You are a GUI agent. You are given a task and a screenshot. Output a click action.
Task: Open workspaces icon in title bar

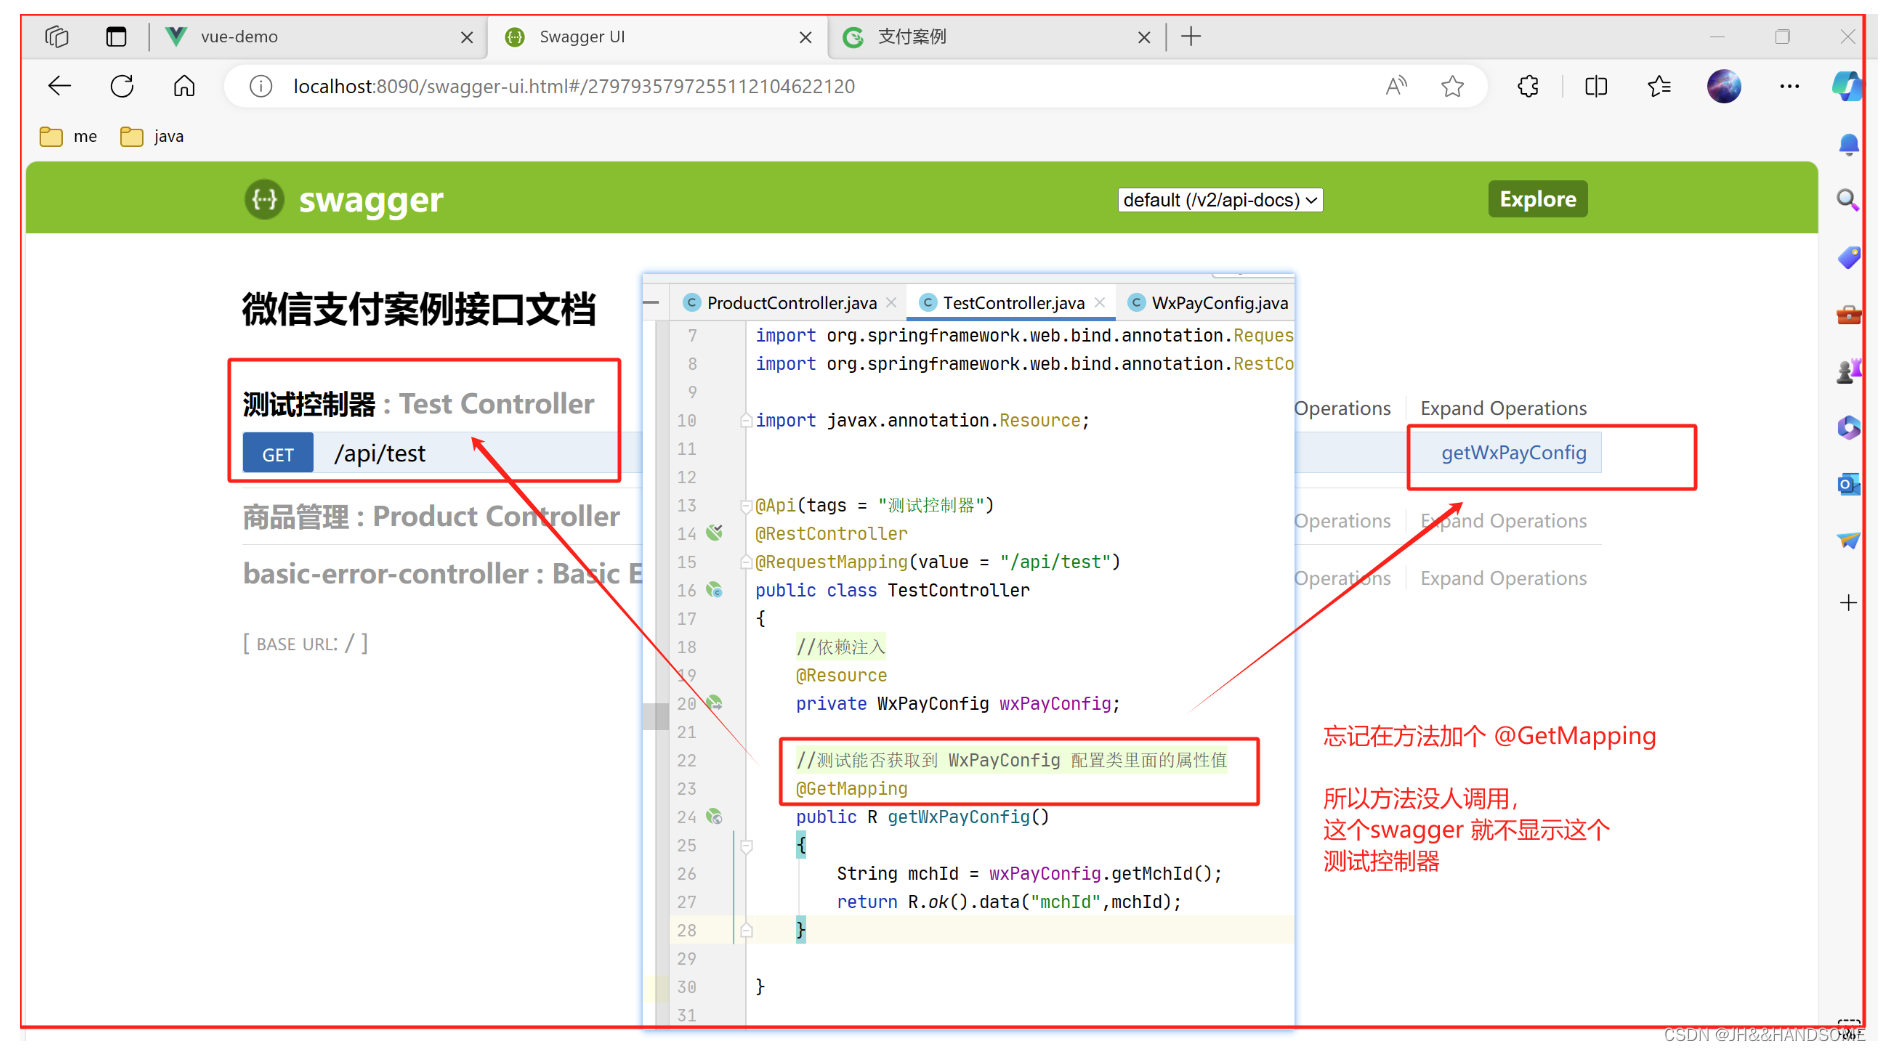[x=57, y=37]
